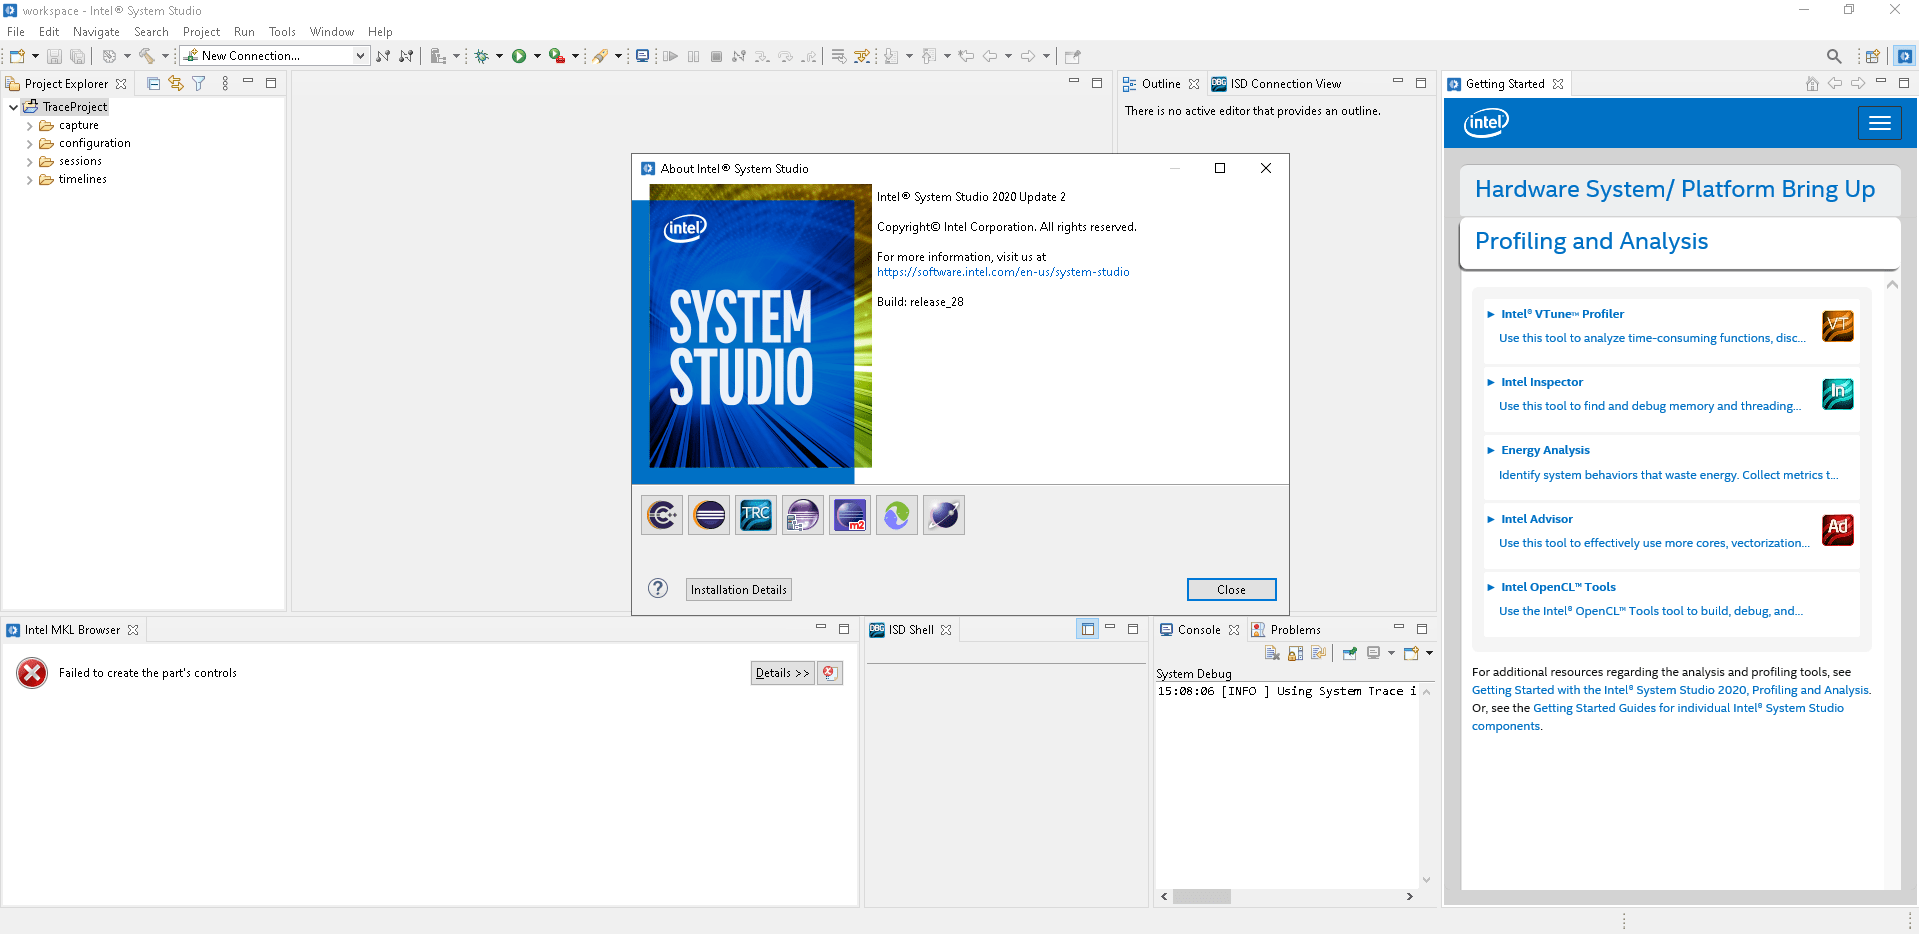Toggle Link with Editor in Project Explorer
1919x934 pixels.
[176, 84]
